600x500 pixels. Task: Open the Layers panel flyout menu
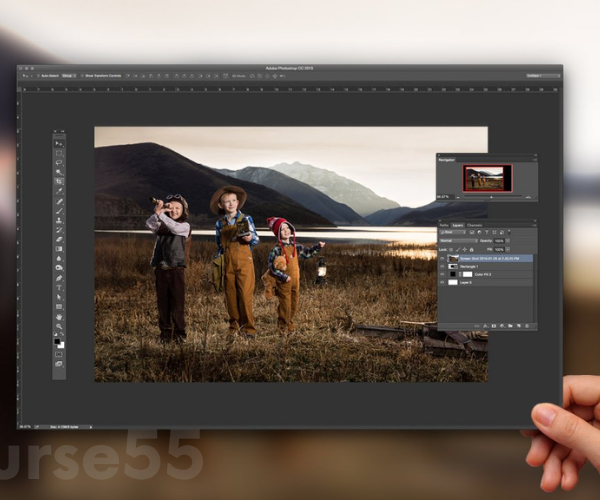534,225
